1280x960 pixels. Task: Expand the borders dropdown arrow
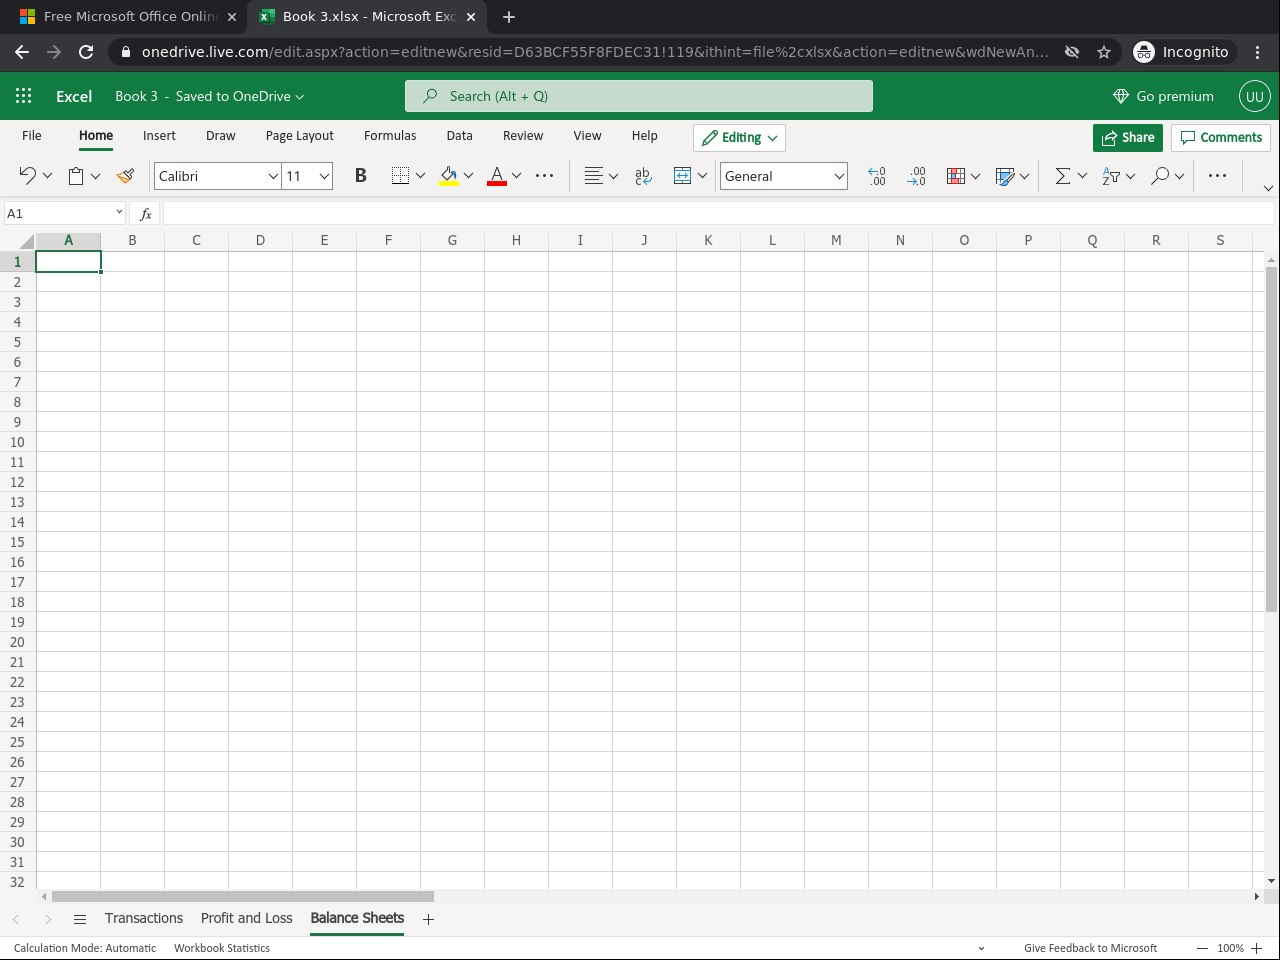pyautogui.click(x=420, y=176)
